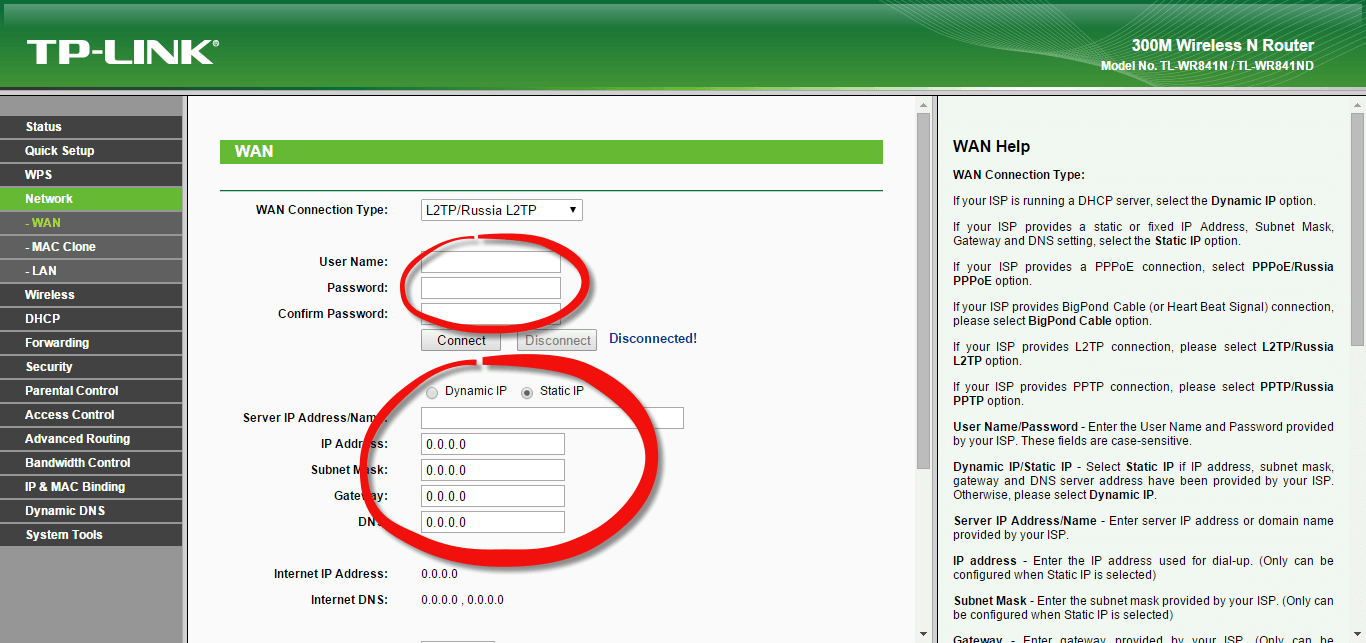Click the help panel scrollbar thumb
This screenshot has height=643, width=1366.
tap(1357, 229)
